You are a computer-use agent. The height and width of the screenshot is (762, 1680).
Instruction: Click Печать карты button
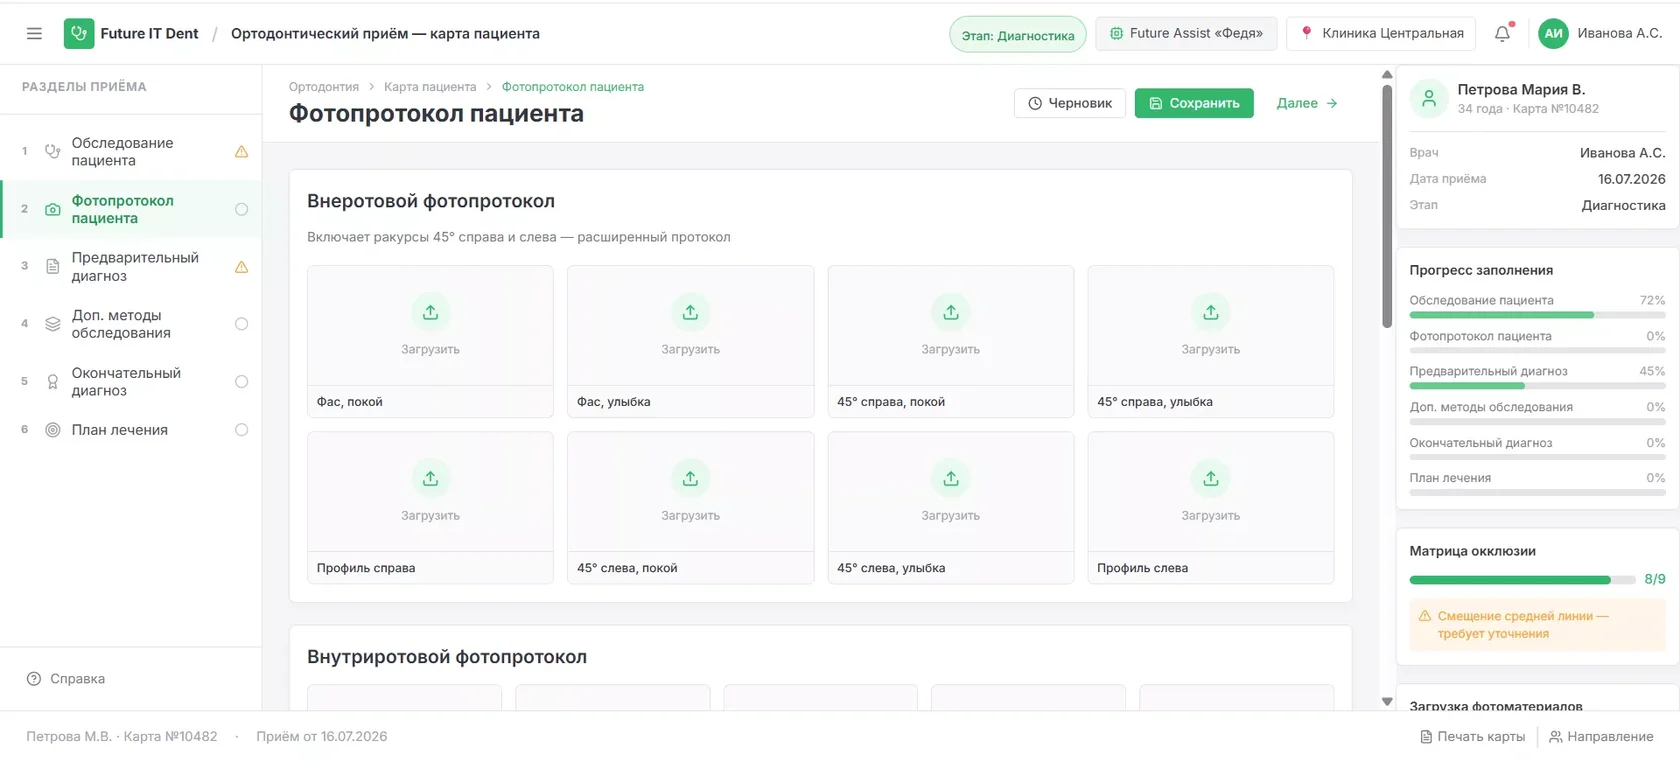click(x=1472, y=737)
